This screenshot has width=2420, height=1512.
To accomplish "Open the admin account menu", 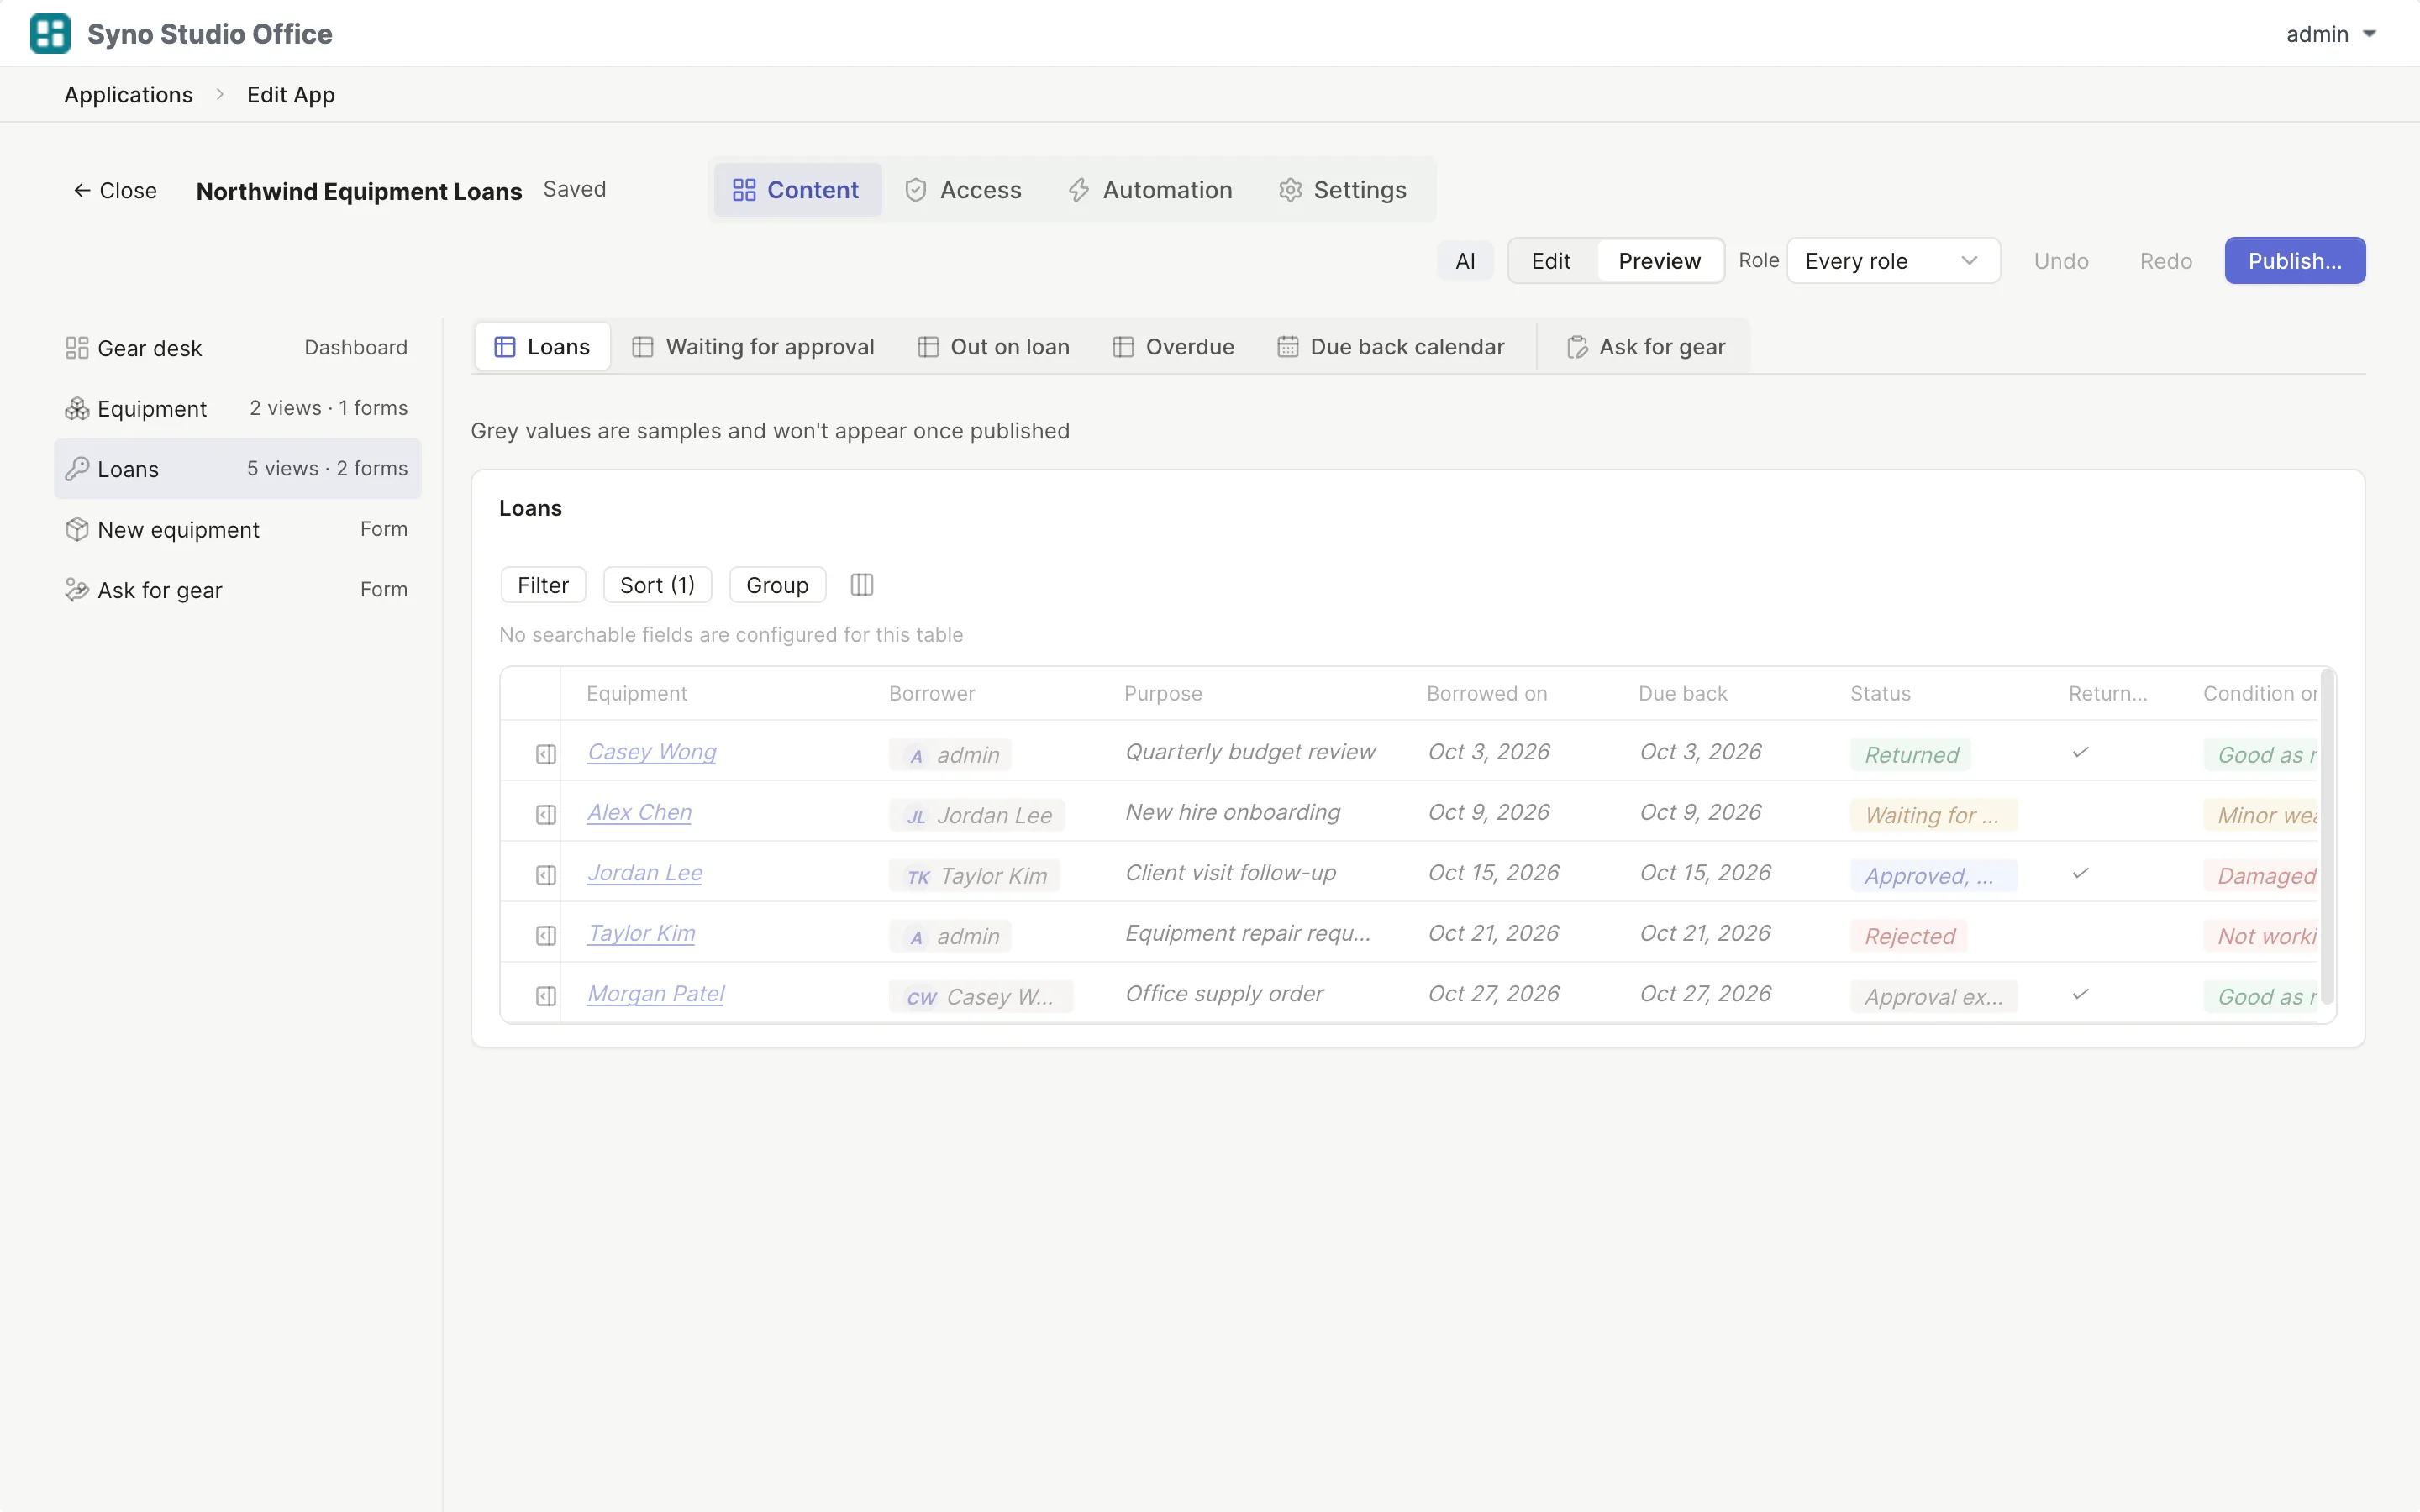I will click(2330, 34).
